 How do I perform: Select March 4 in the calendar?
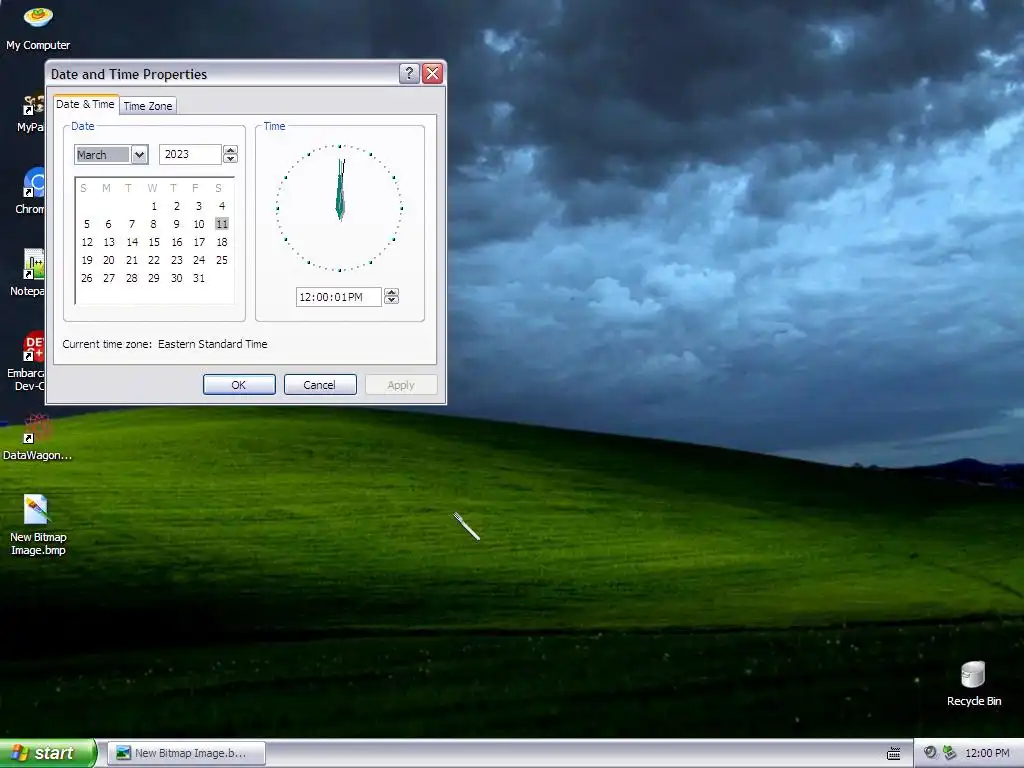pos(222,206)
